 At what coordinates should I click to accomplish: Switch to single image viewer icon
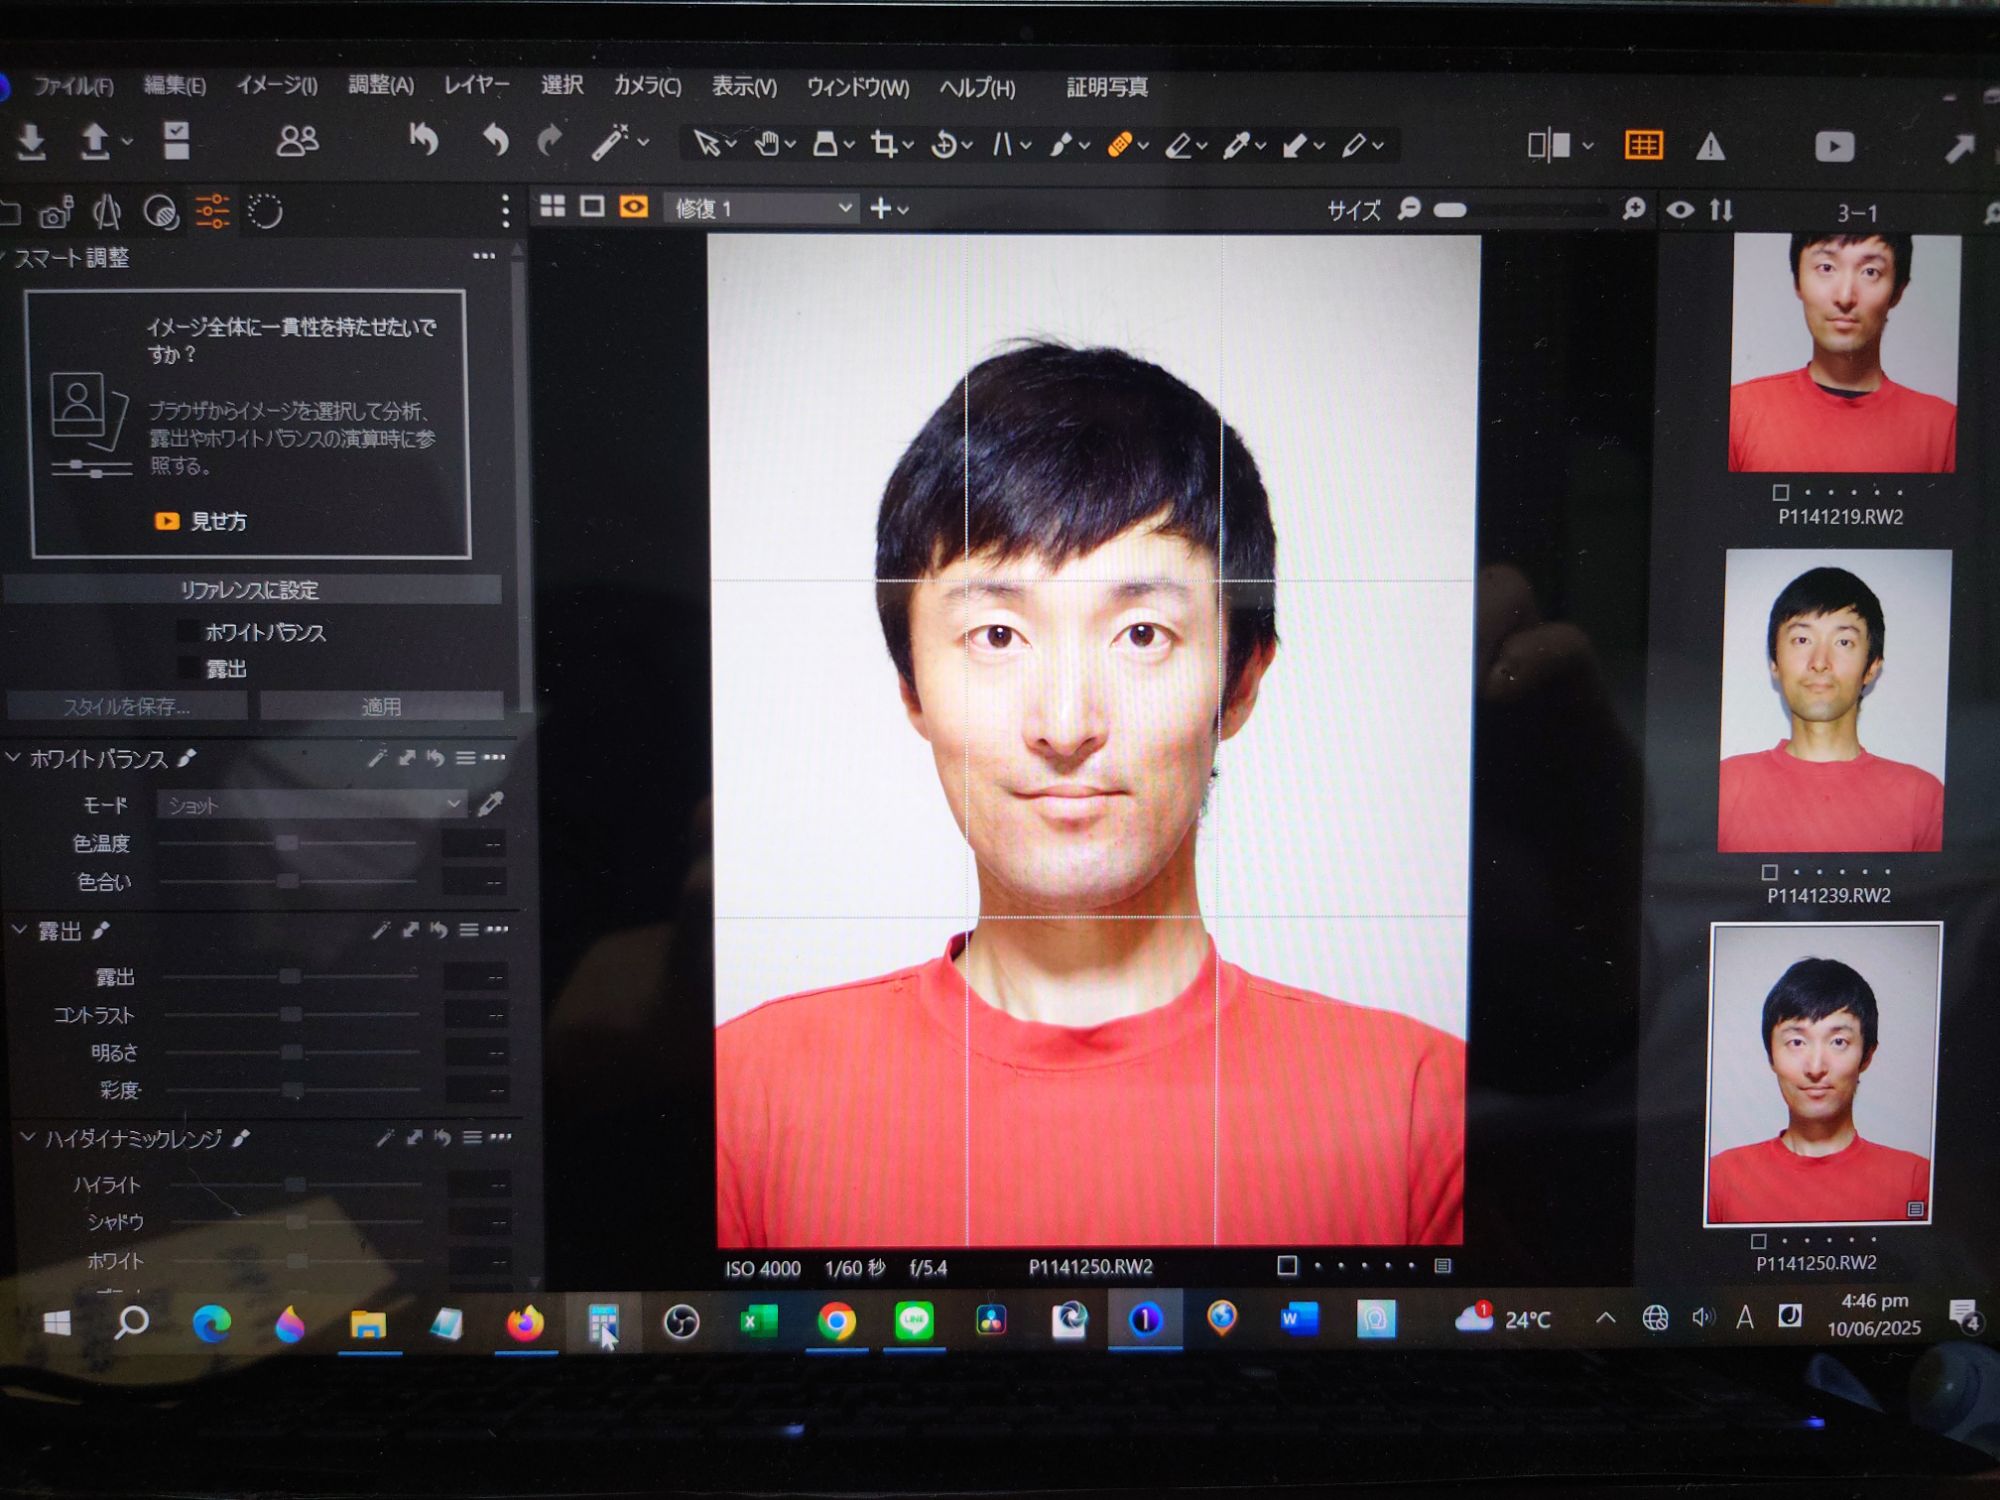592,207
